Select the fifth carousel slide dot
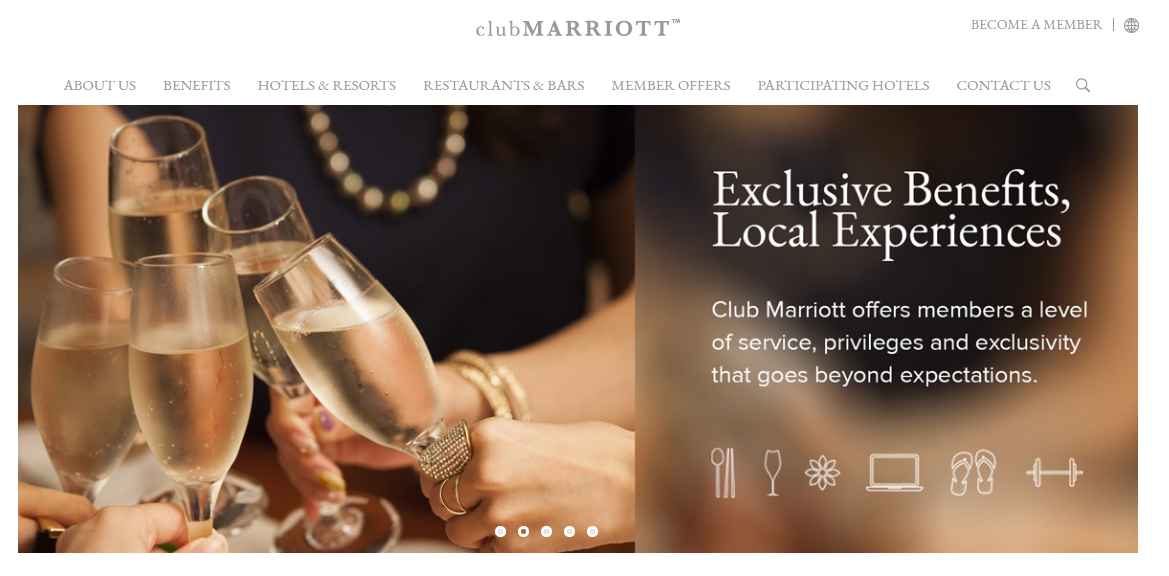 tap(593, 531)
